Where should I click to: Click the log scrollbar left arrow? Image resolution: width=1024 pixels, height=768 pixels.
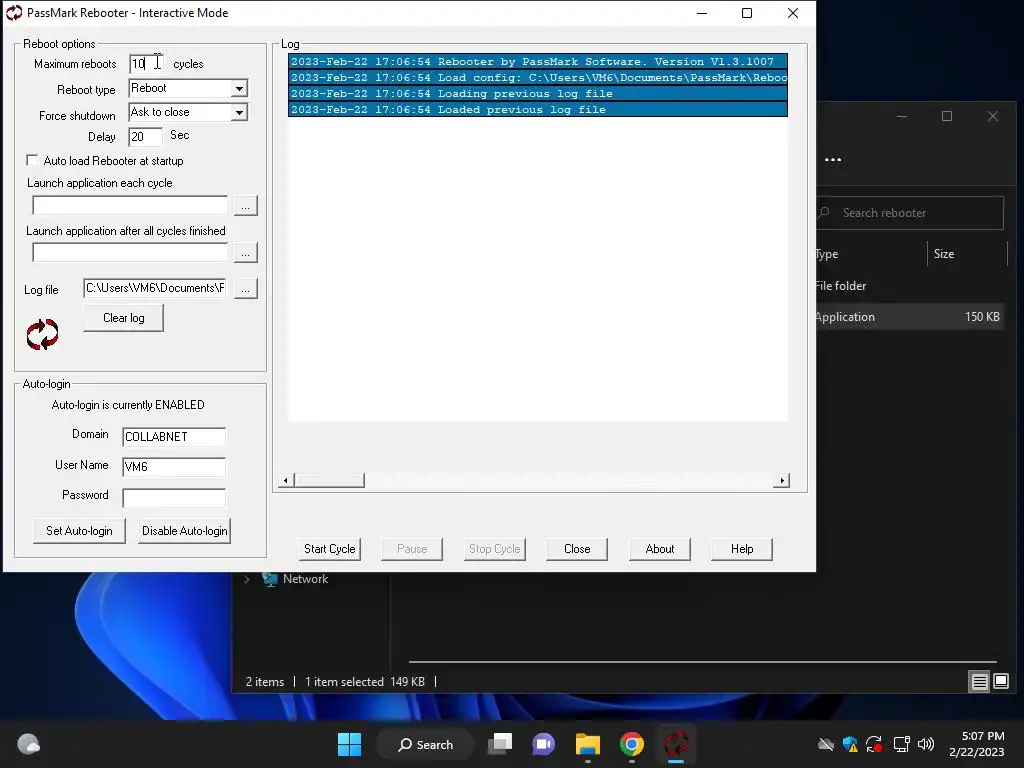(x=285, y=481)
